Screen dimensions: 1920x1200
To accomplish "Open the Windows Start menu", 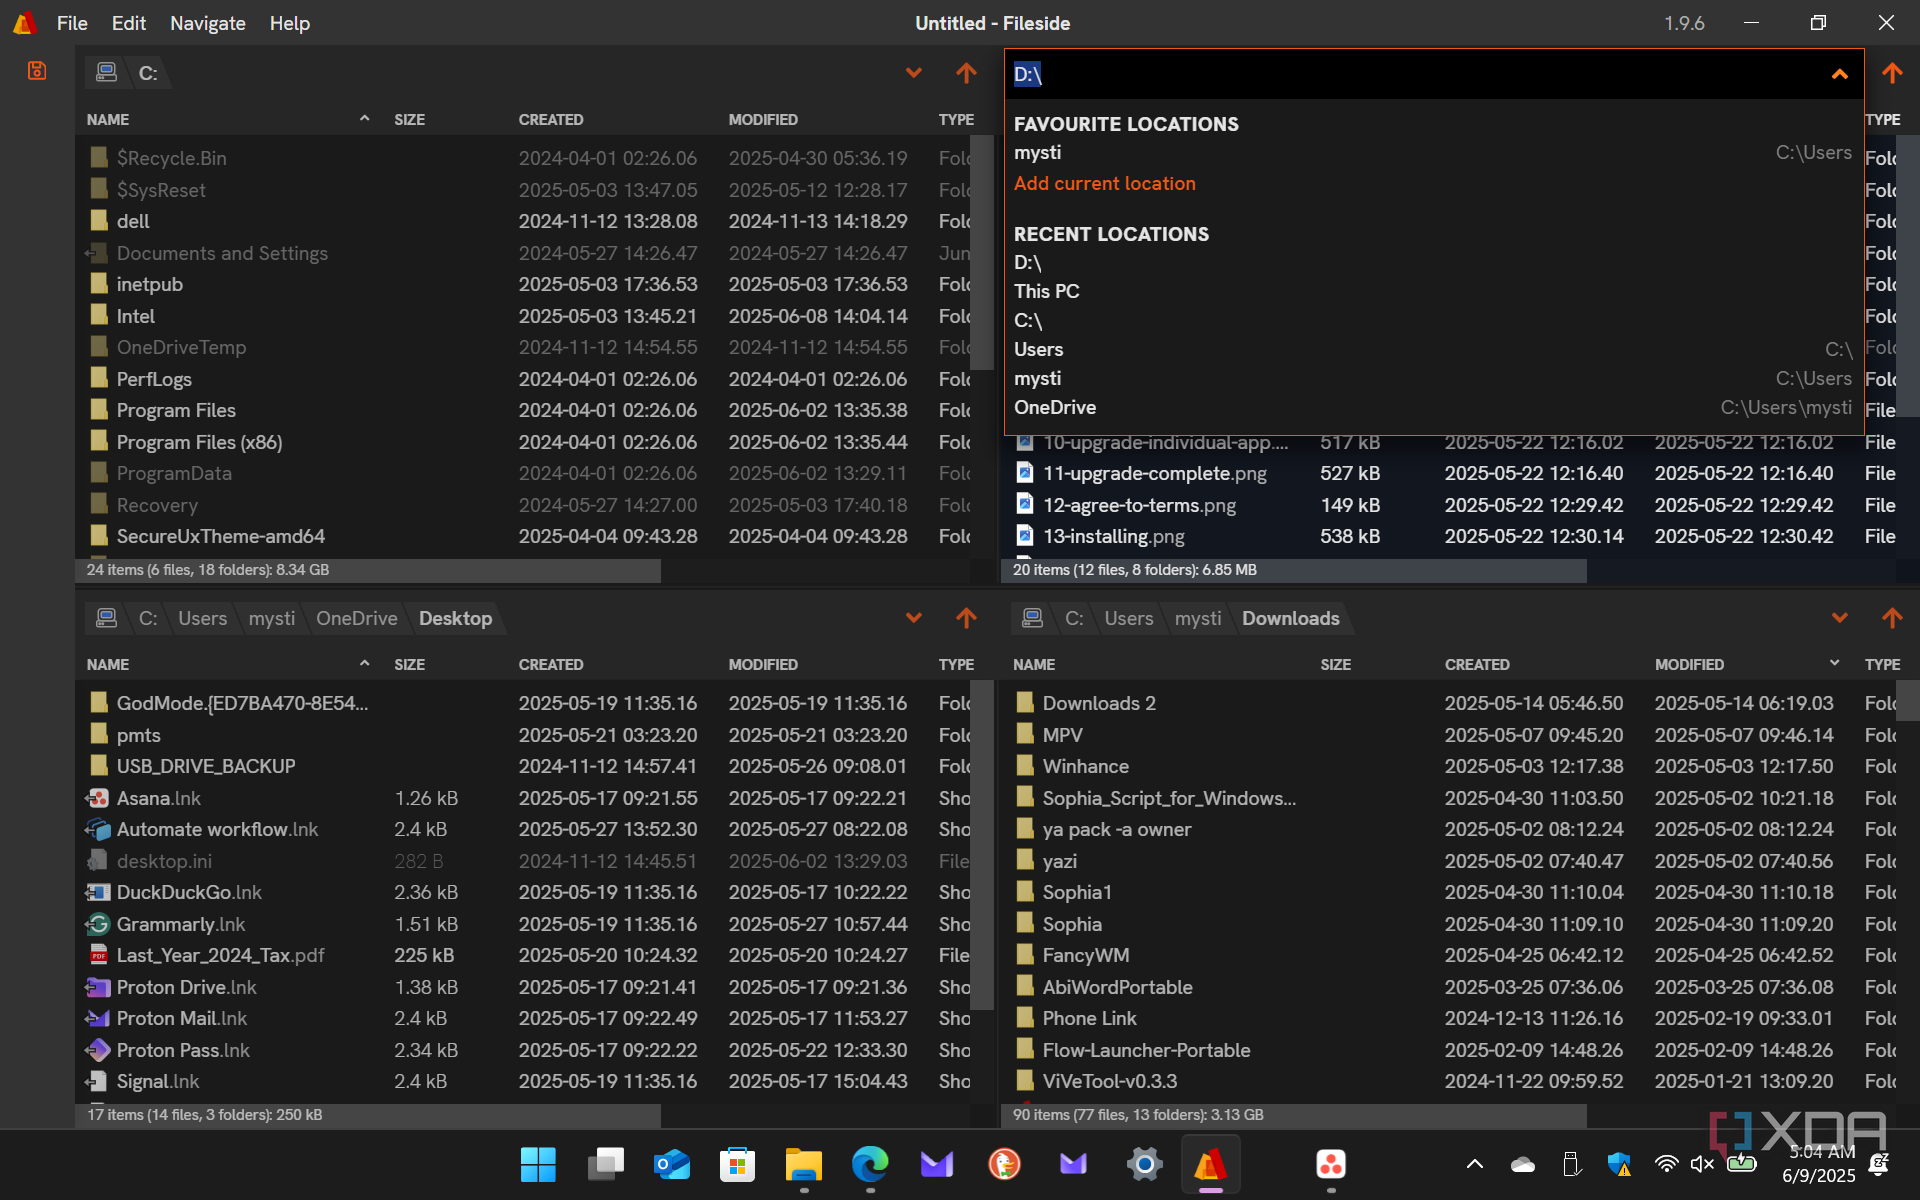I will (x=538, y=1164).
